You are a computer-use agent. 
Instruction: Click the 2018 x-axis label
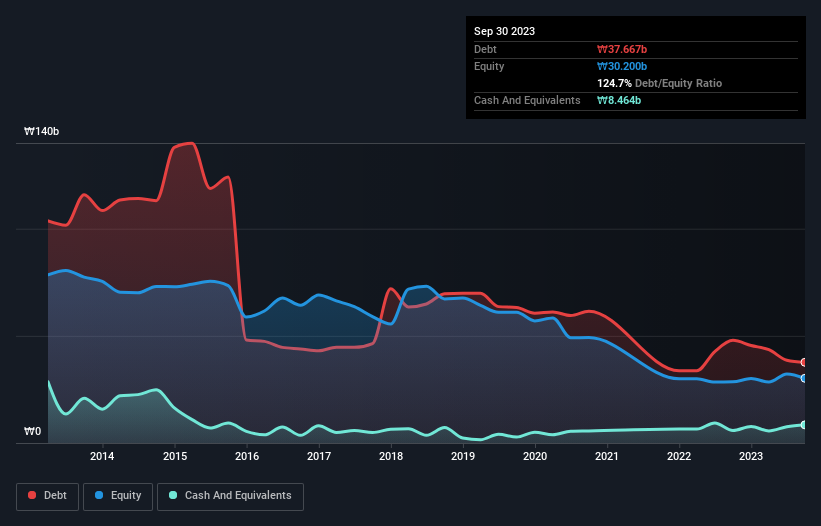click(391, 456)
